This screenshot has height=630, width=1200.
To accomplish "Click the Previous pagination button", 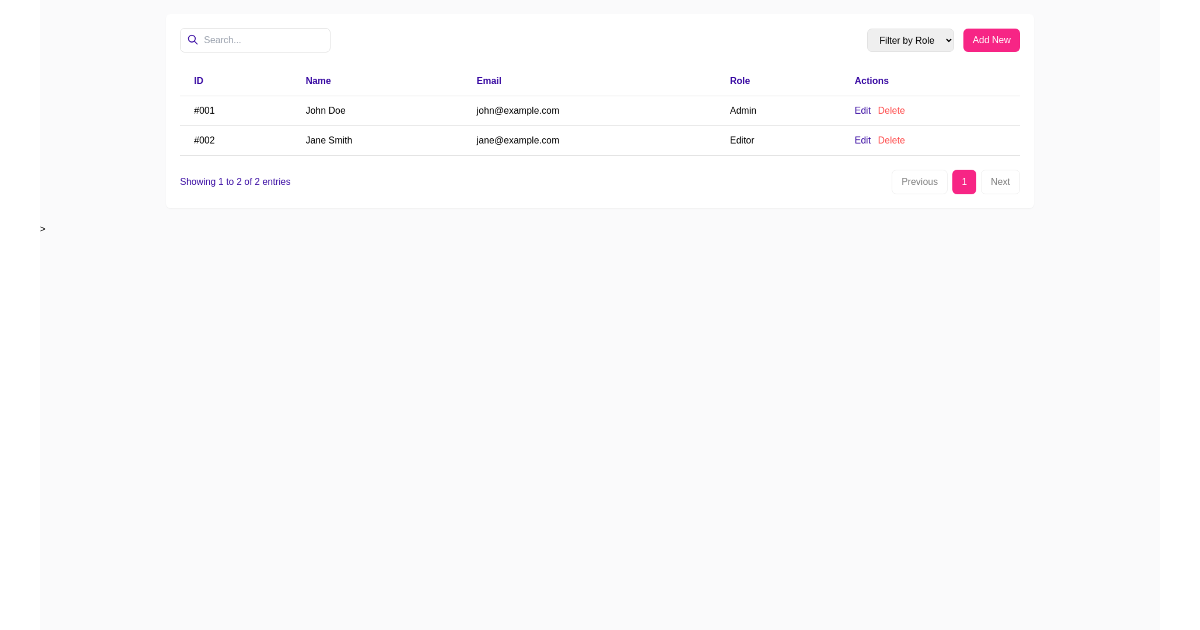I will (x=918, y=182).
